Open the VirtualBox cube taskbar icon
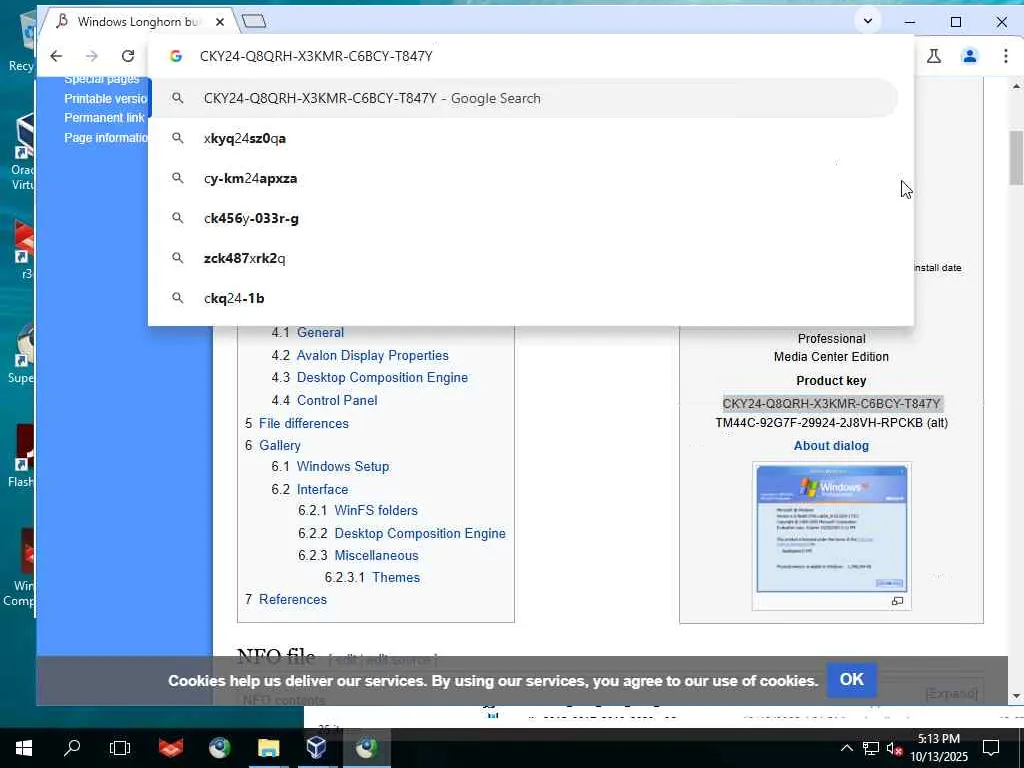 pos(317,748)
